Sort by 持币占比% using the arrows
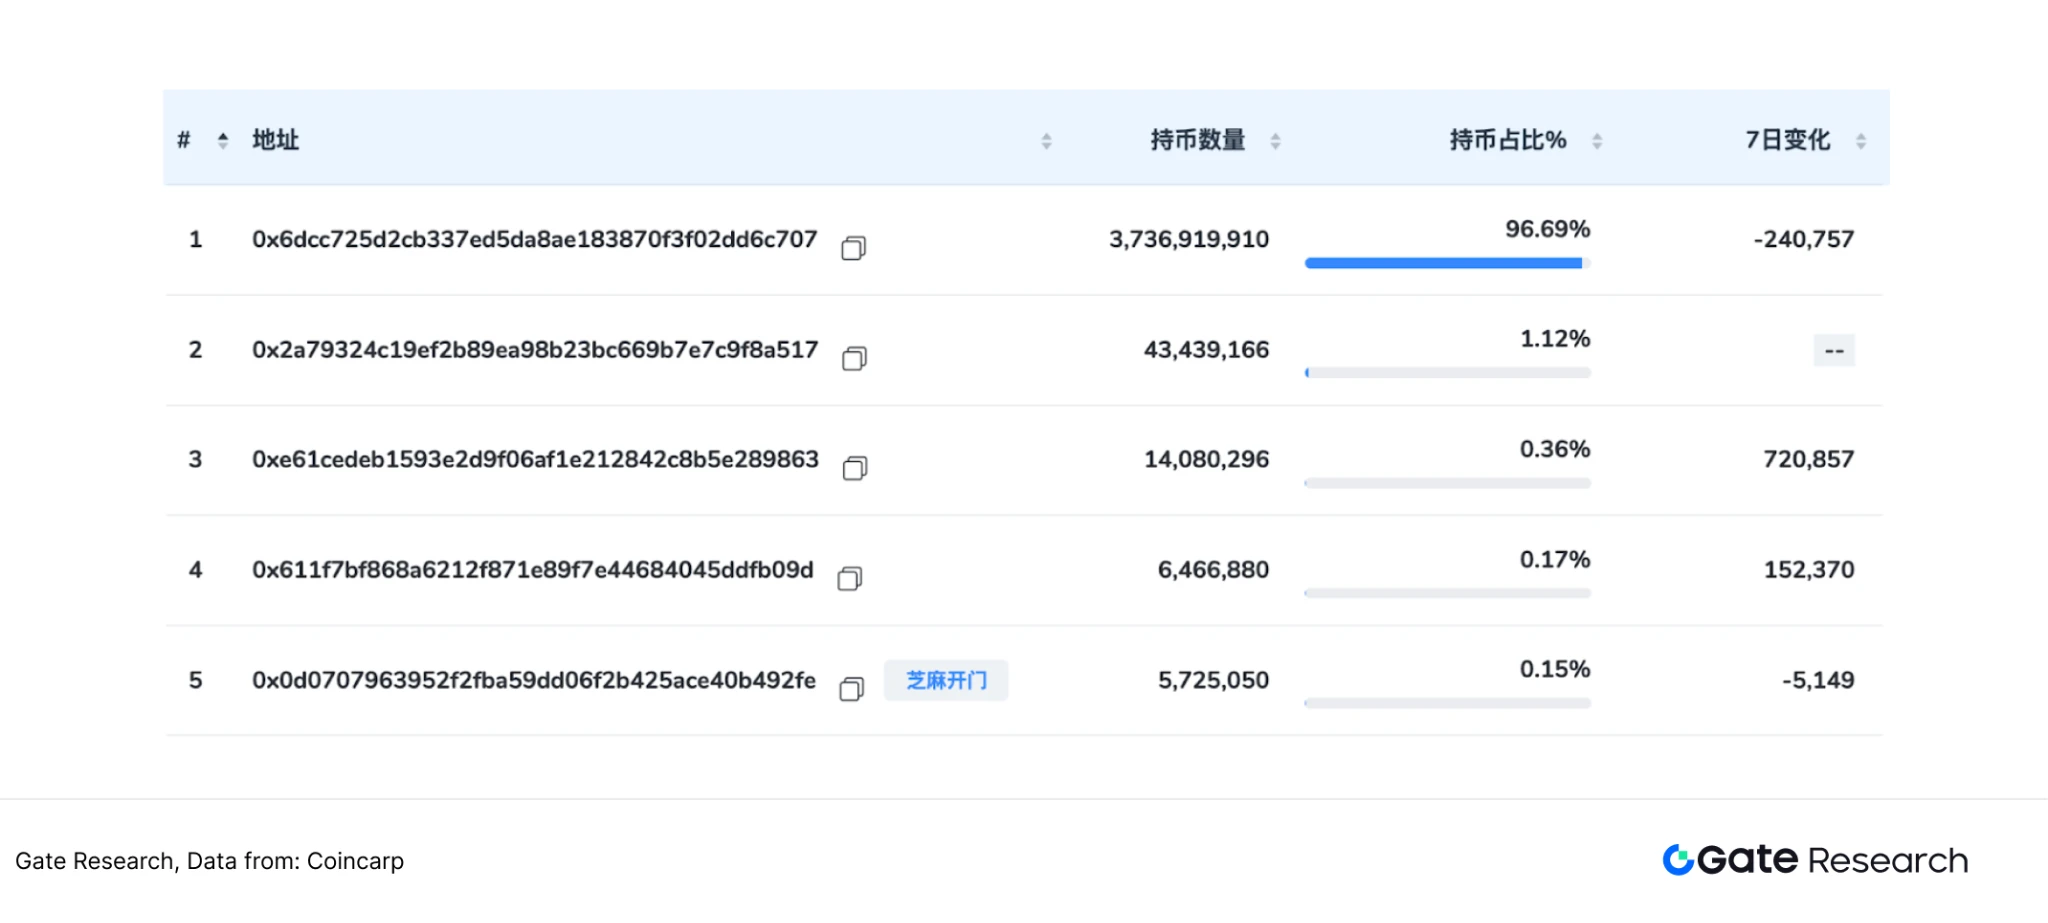Viewport: 2048px width, 923px height. click(1597, 141)
